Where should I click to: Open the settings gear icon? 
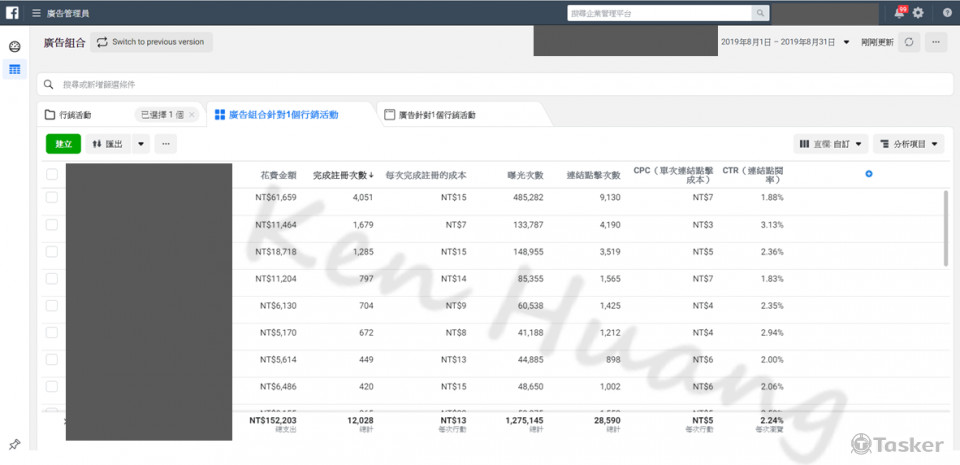coord(918,13)
